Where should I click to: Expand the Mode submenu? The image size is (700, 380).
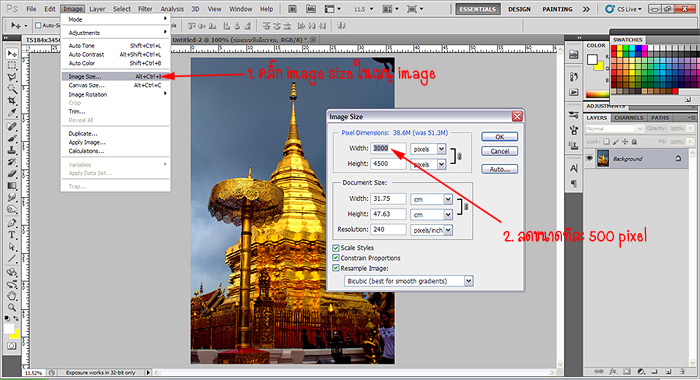pos(116,20)
